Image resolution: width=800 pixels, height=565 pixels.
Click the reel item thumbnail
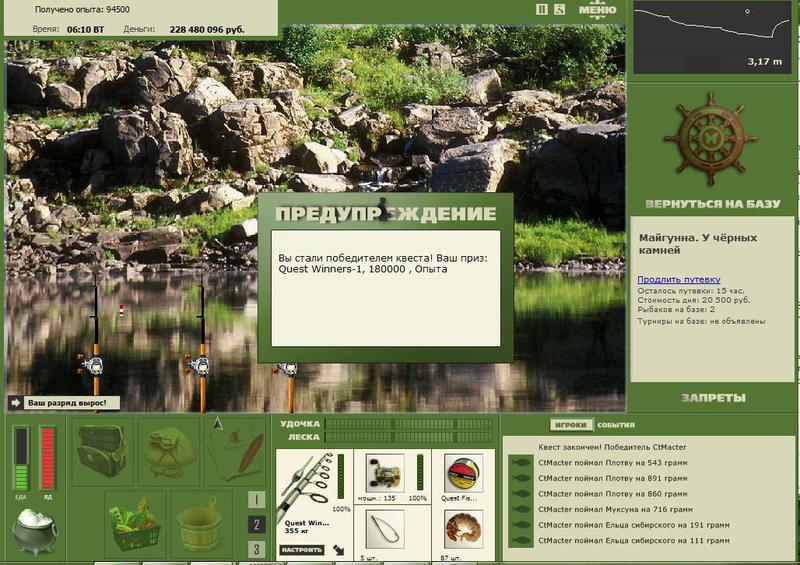[385, 474]
